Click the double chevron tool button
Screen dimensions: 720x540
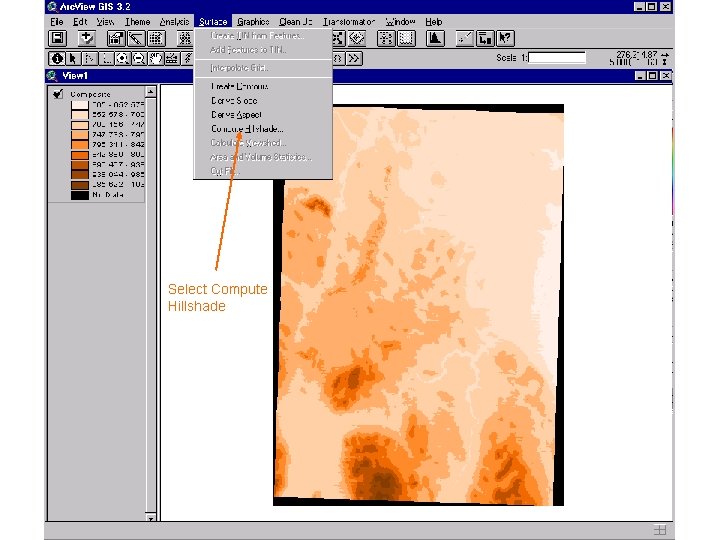pos(354,58)
